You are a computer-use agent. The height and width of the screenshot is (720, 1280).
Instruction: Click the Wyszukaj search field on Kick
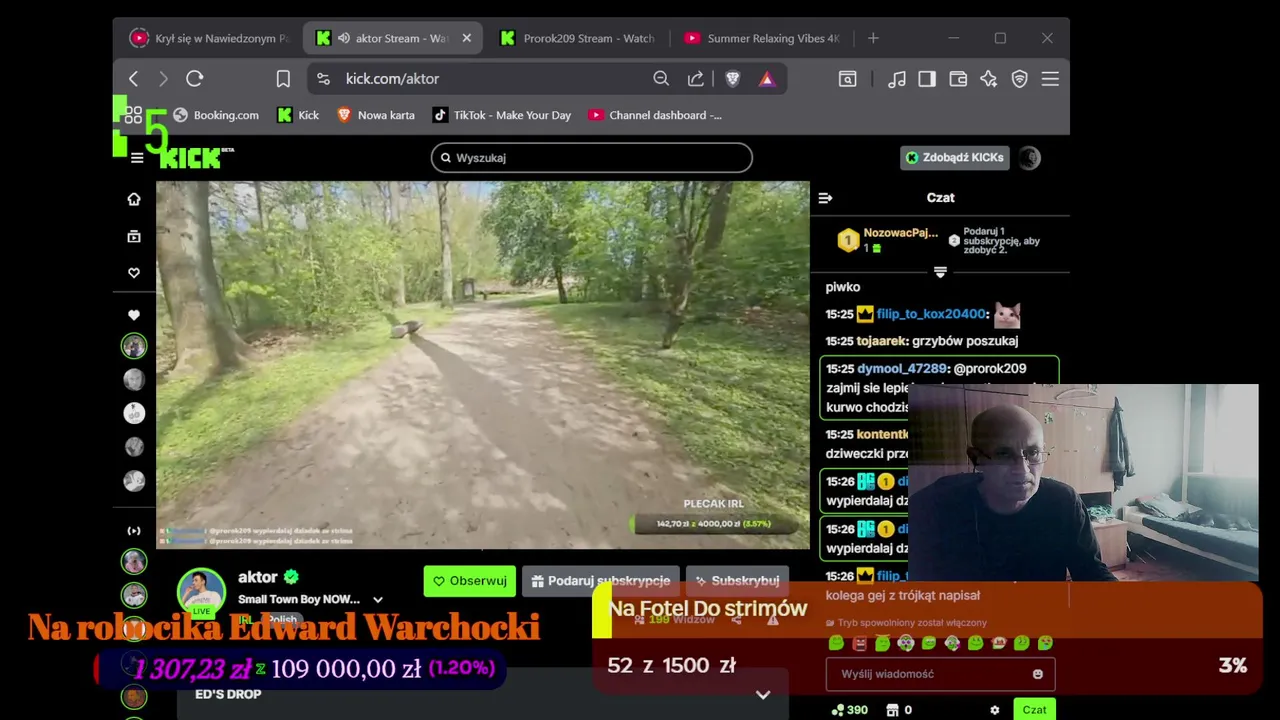tap(592, 158)
